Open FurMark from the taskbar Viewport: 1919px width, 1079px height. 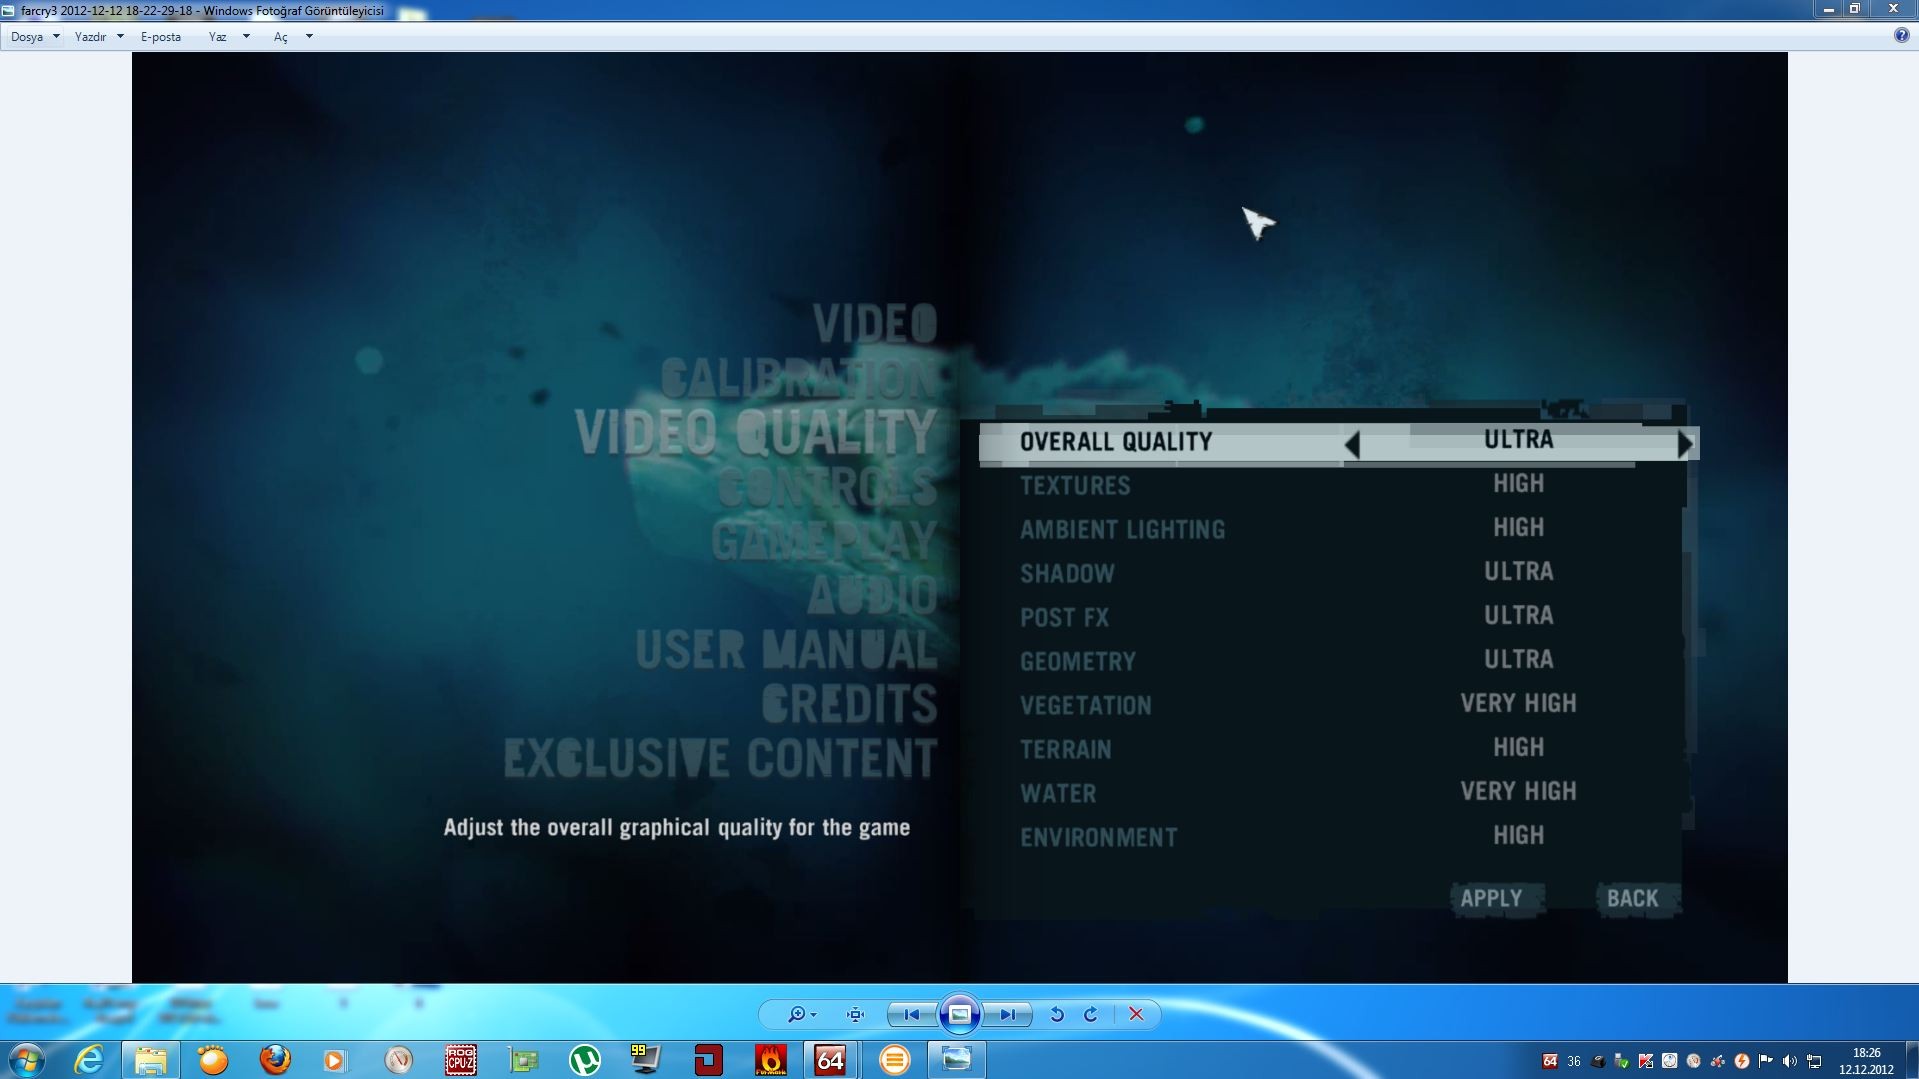(x=770, y=1059)
